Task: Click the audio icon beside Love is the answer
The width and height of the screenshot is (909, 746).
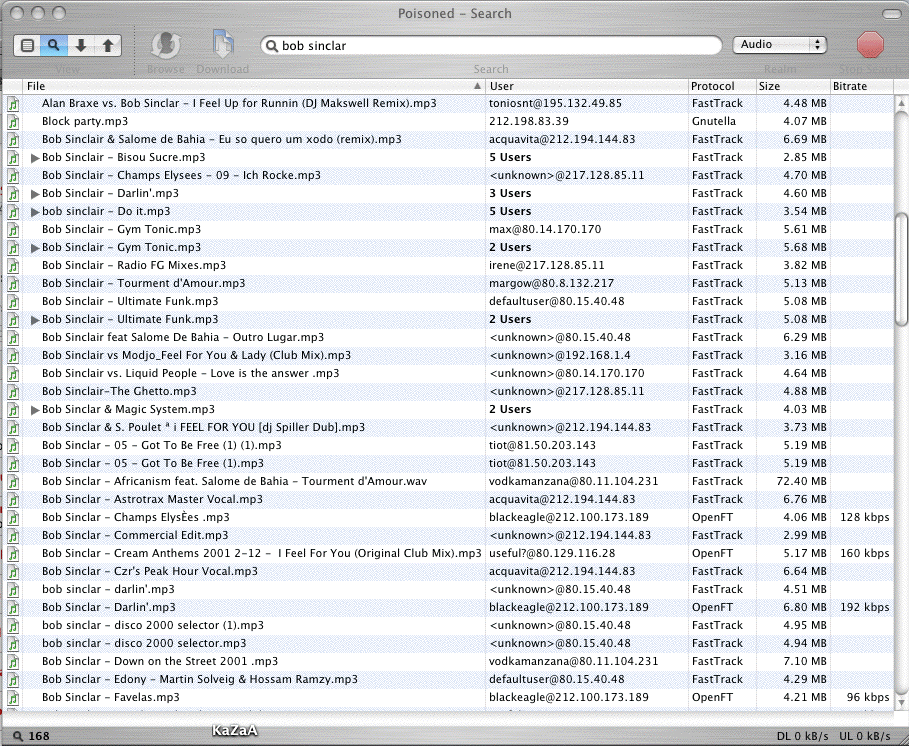Action: click(13, 373)
